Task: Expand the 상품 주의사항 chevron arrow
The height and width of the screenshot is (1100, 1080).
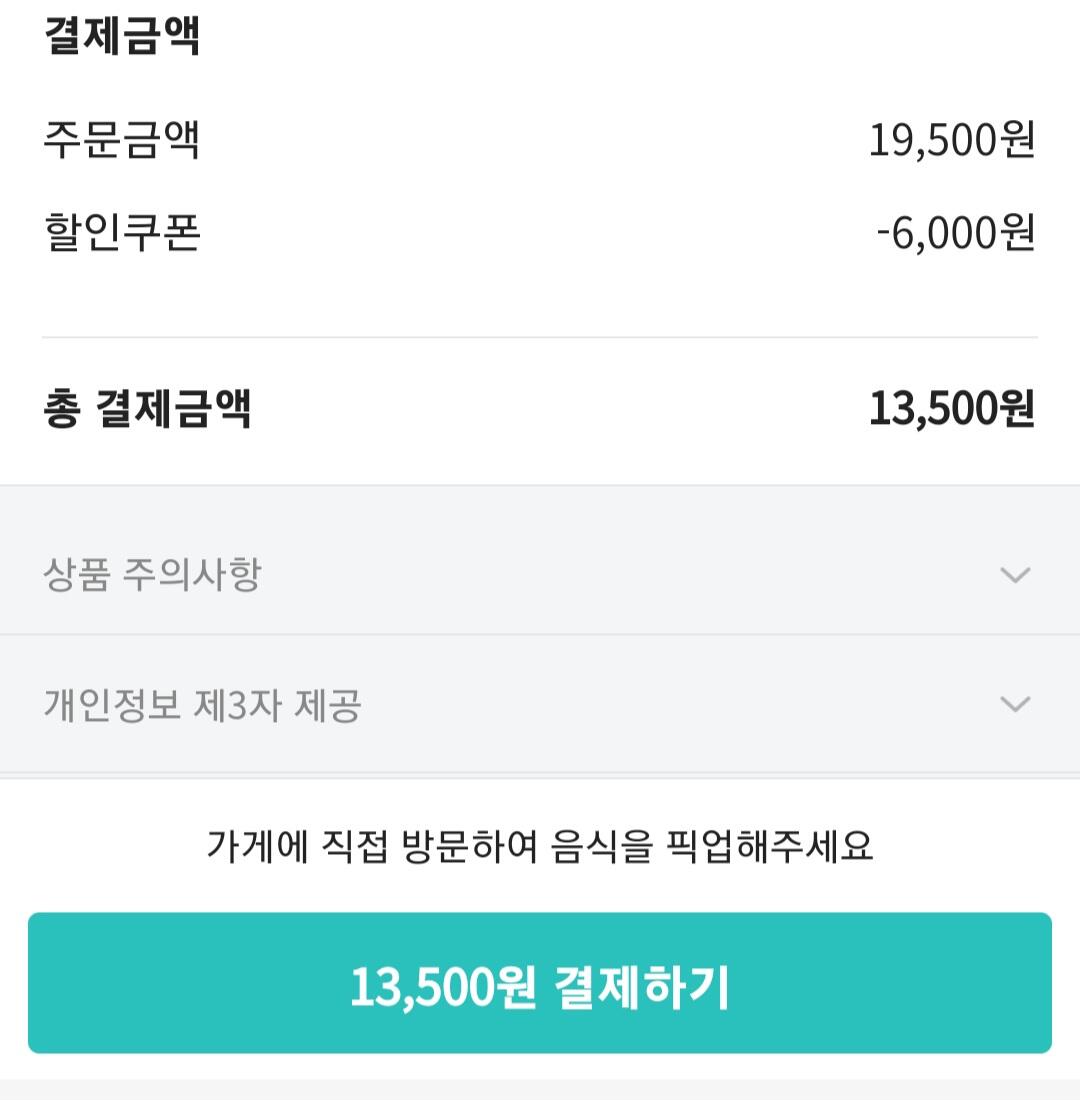Action: [1015, 575]
